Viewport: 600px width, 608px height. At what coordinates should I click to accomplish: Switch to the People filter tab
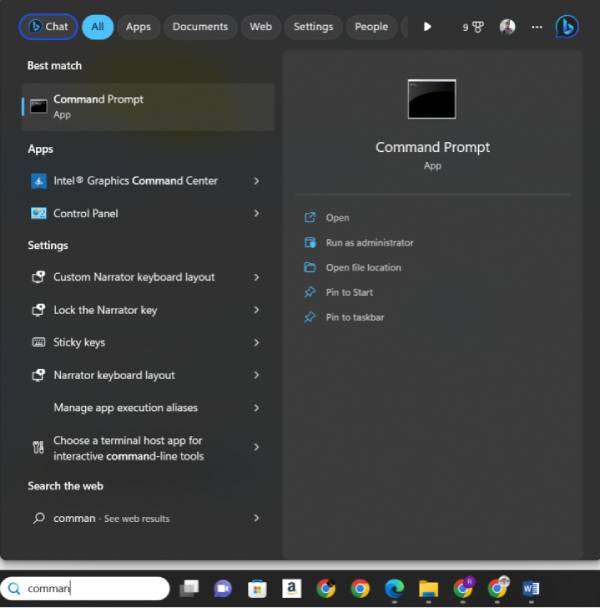pyautogui.click(x=371, y=27)
